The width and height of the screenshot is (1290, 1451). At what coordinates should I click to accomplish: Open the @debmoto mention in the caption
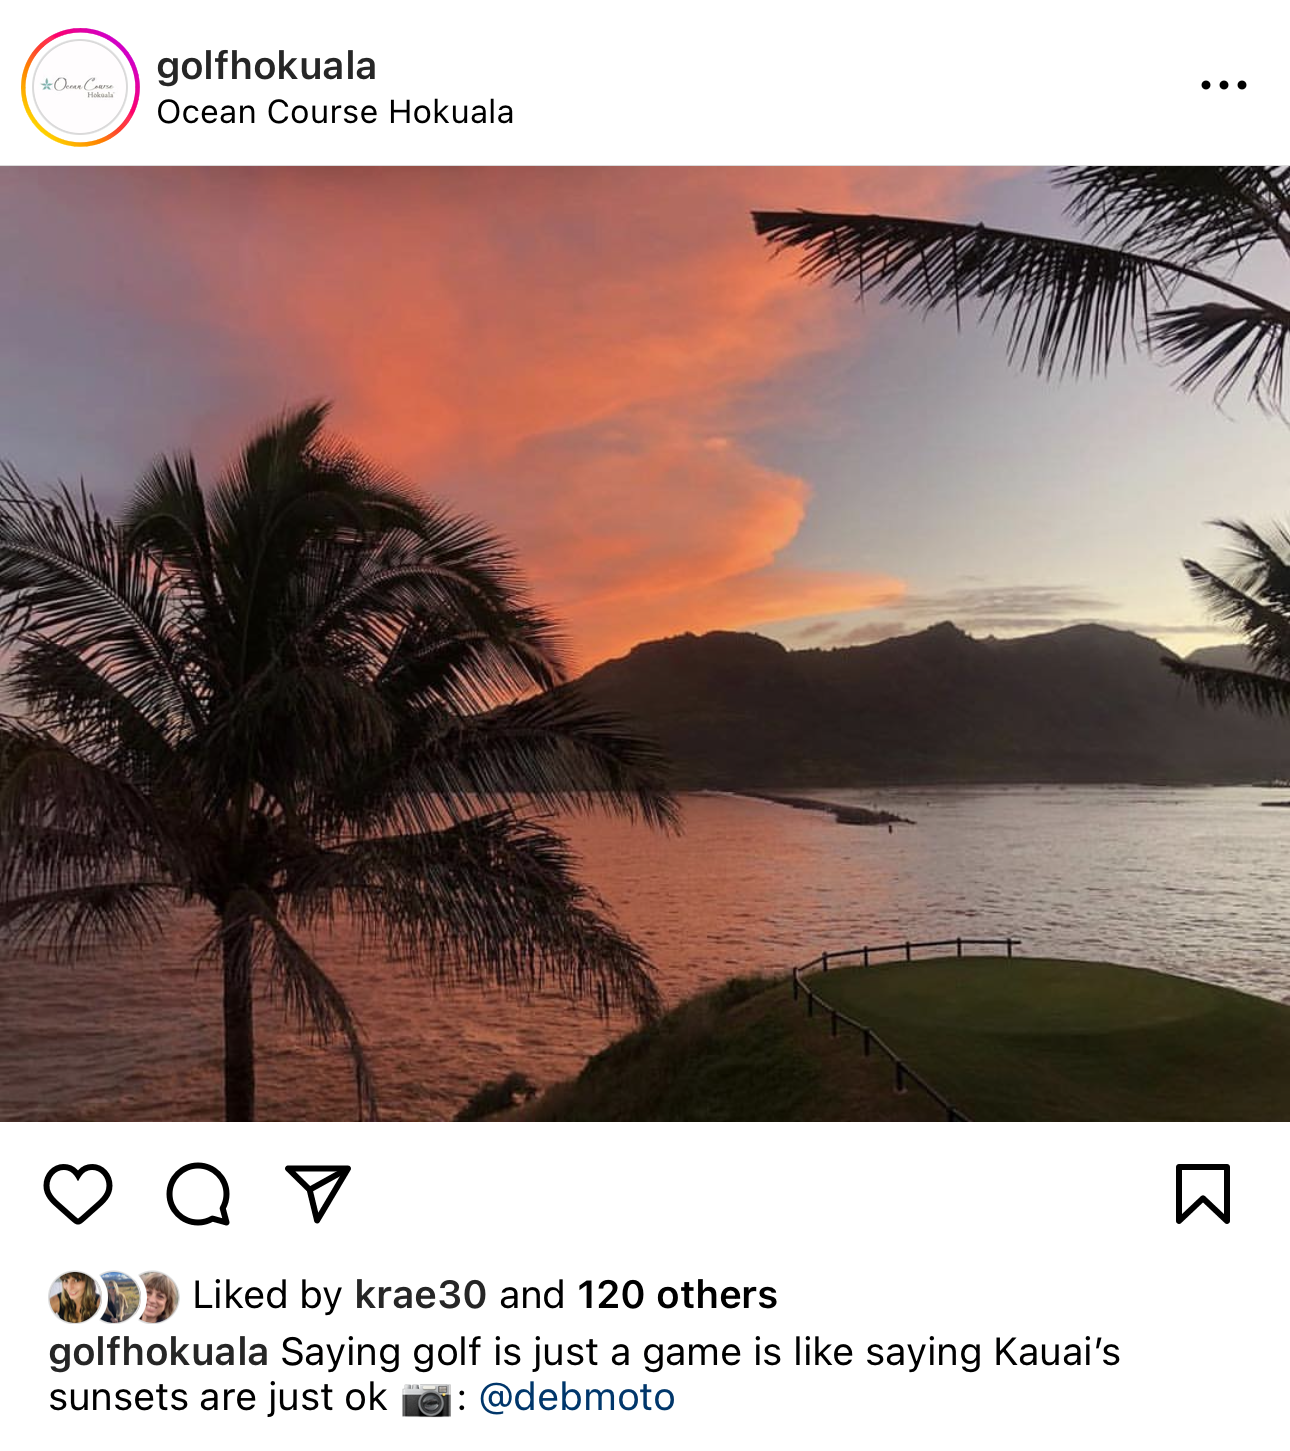(577, 1397)
